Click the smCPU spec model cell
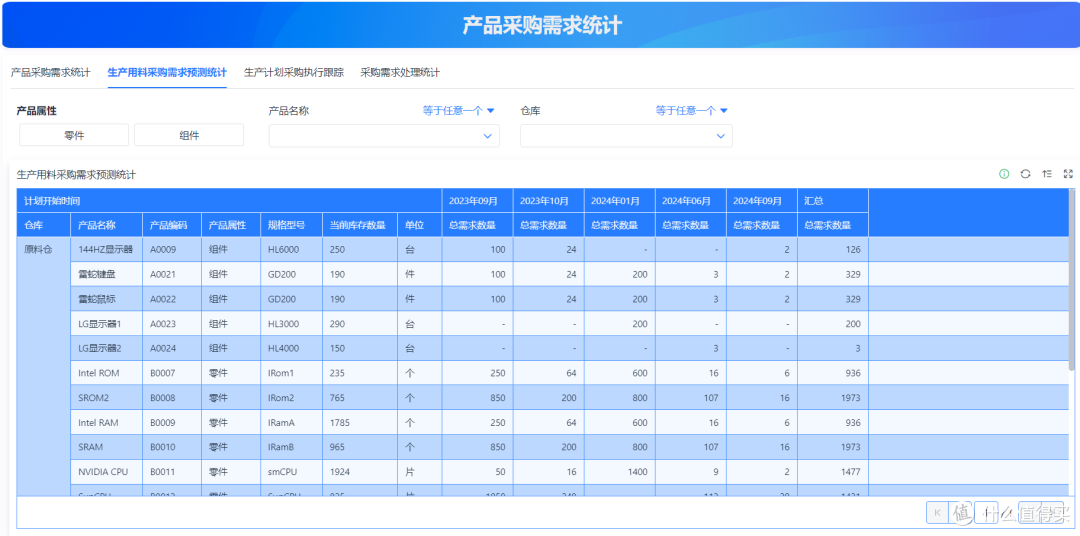This screenshot has width=1080, height=536. pyautogui.click(x=291, y=472)
